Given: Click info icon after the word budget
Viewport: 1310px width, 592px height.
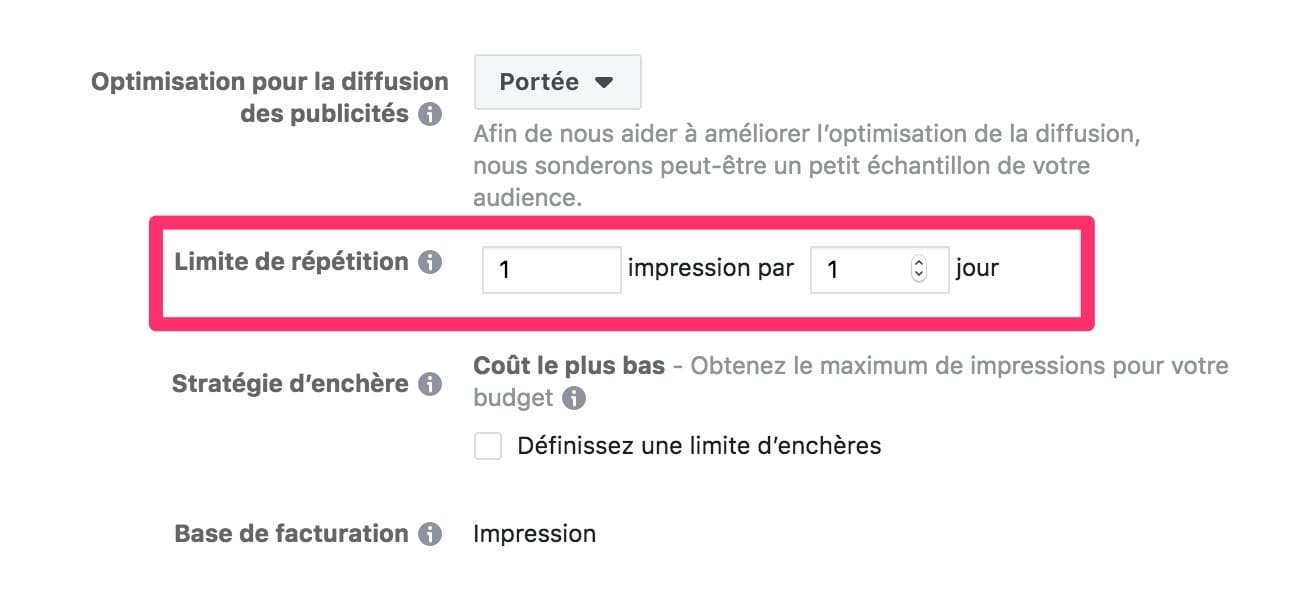Looking at the screenshot, I should [574, 398].
